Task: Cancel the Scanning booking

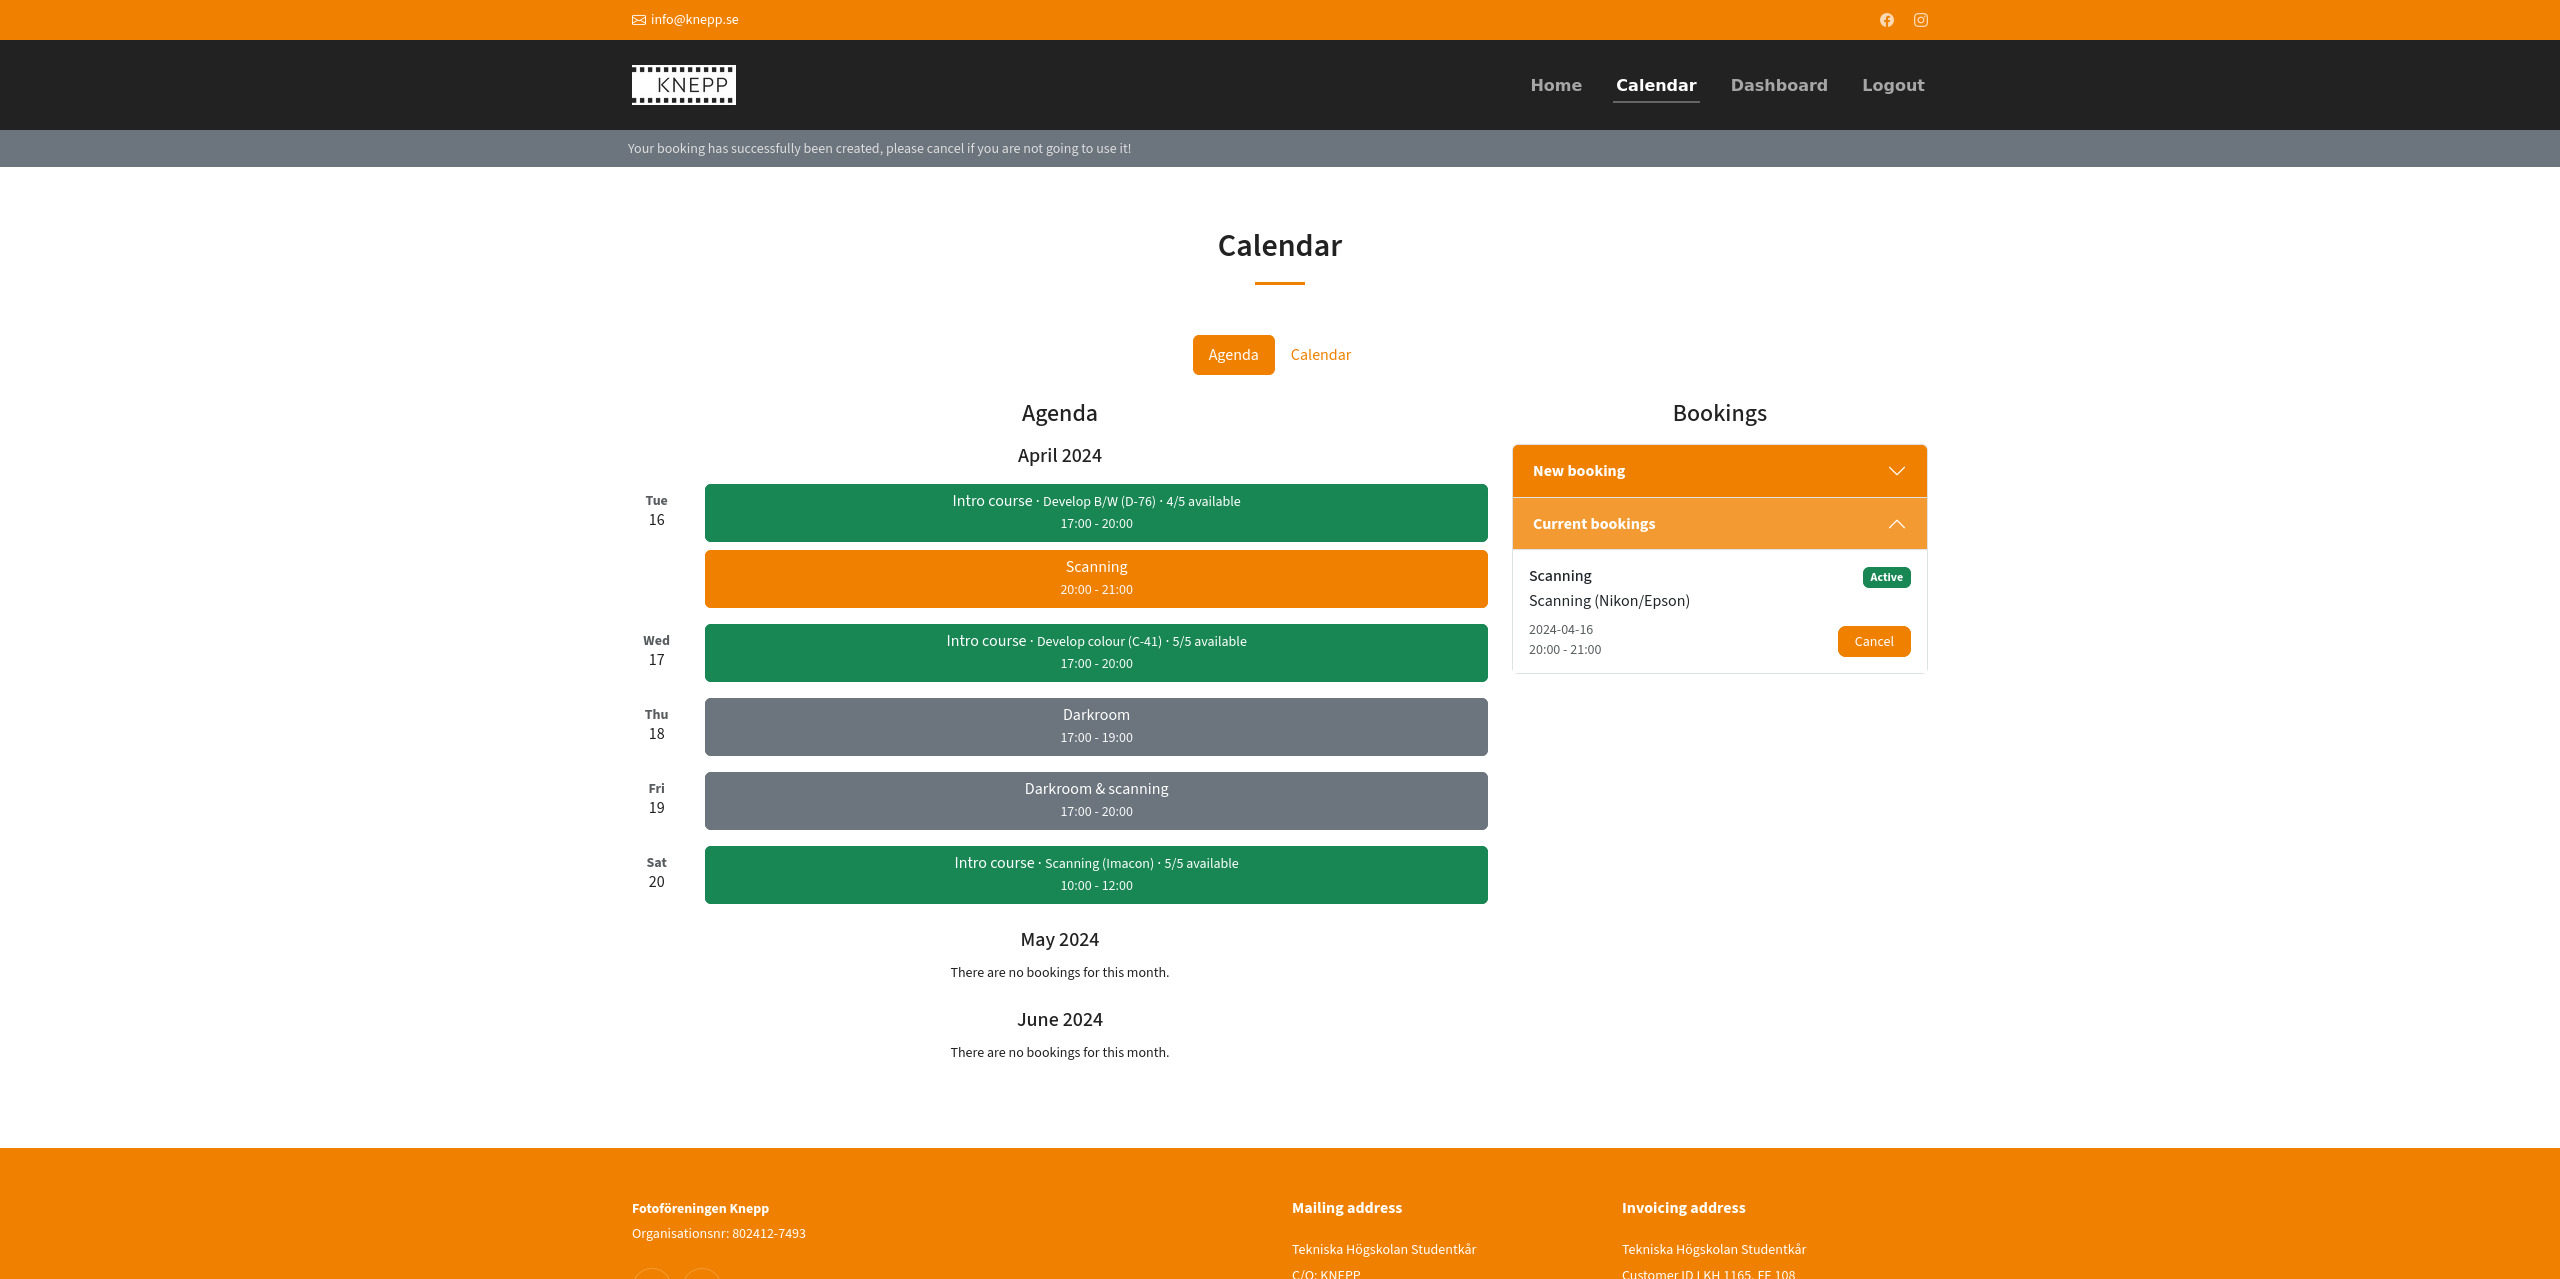Action: tap(1873, 642)
